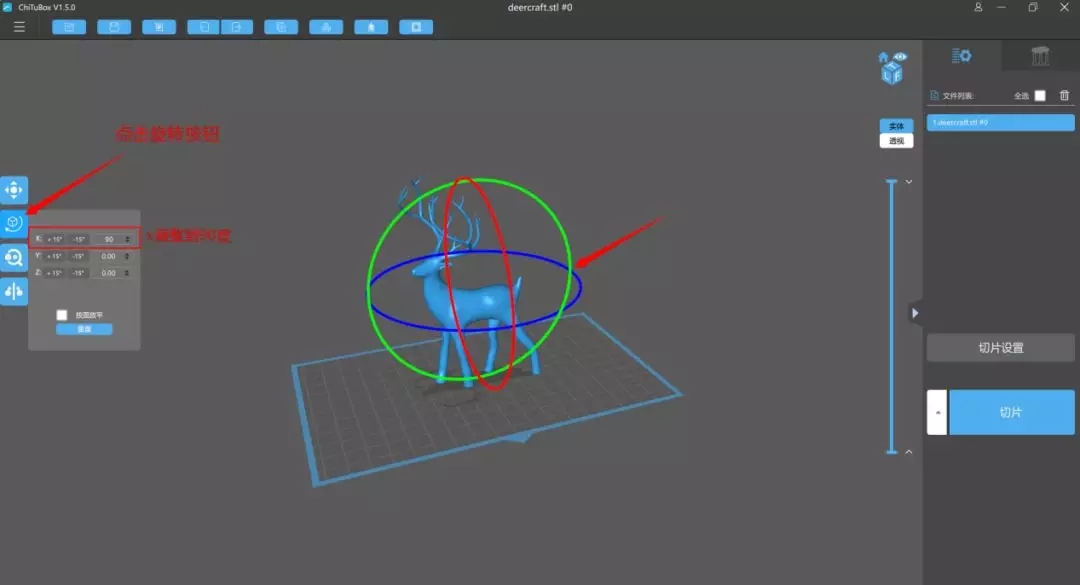The height and width of the screenshot is (585, 1080).
Task: Tick the select-all (全选) checkbox
Action: (x=1040, y=96)
